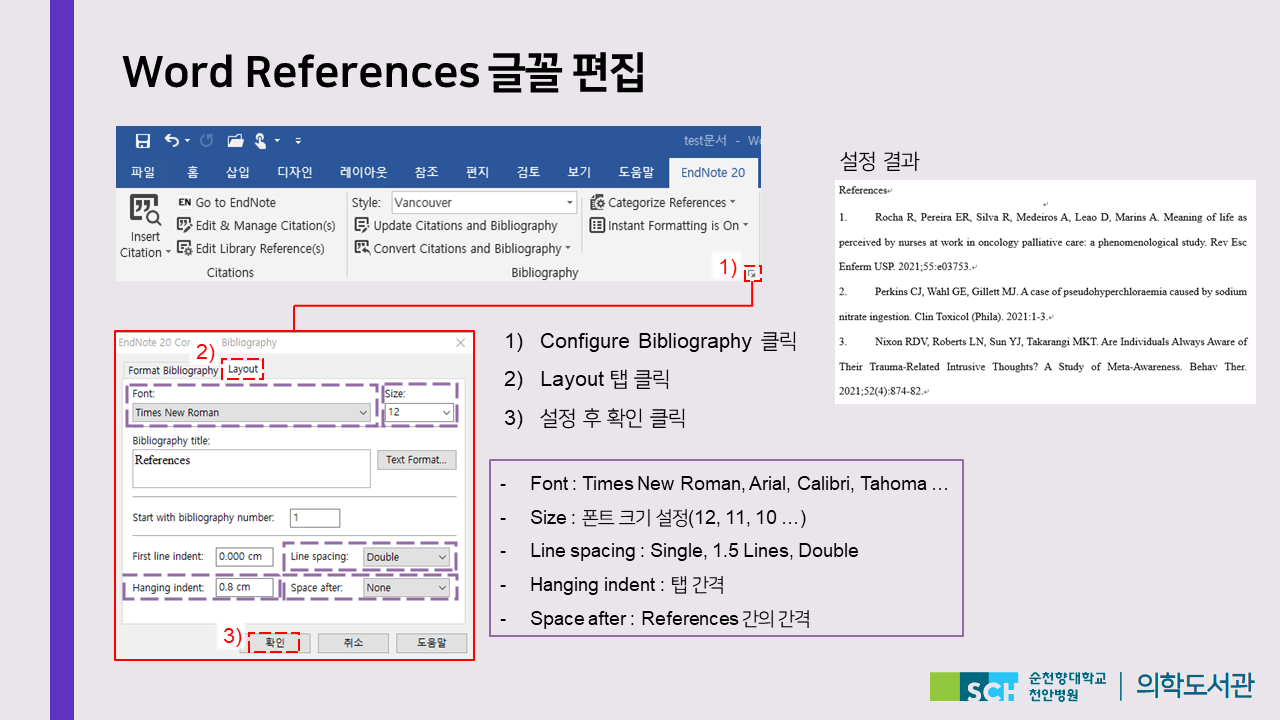Expand the Insert Citation dropdown label
The image size is (1280, 720).
pos(145,245)
